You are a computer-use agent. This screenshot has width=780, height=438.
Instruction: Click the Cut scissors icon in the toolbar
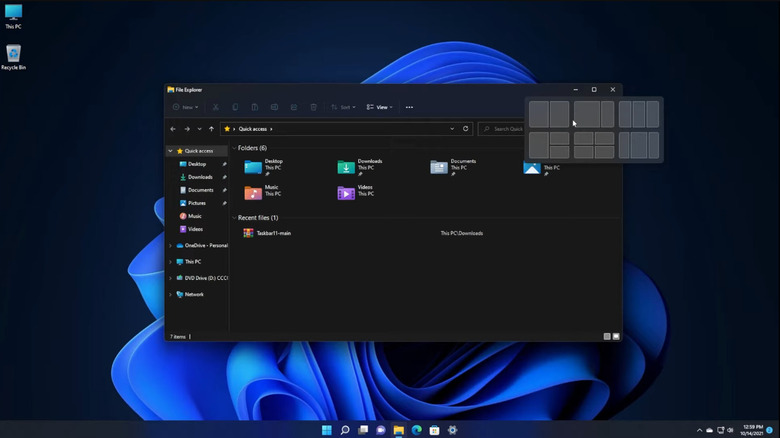tap(215, 107)
